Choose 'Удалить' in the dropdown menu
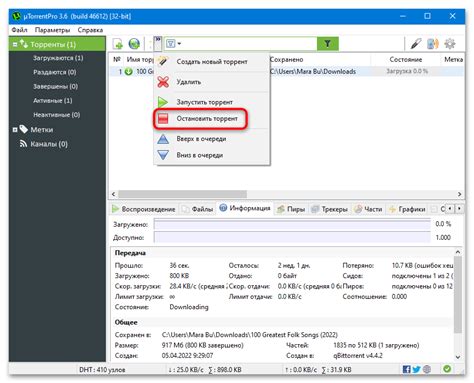474x383 pixels. (x=212, y=82)
